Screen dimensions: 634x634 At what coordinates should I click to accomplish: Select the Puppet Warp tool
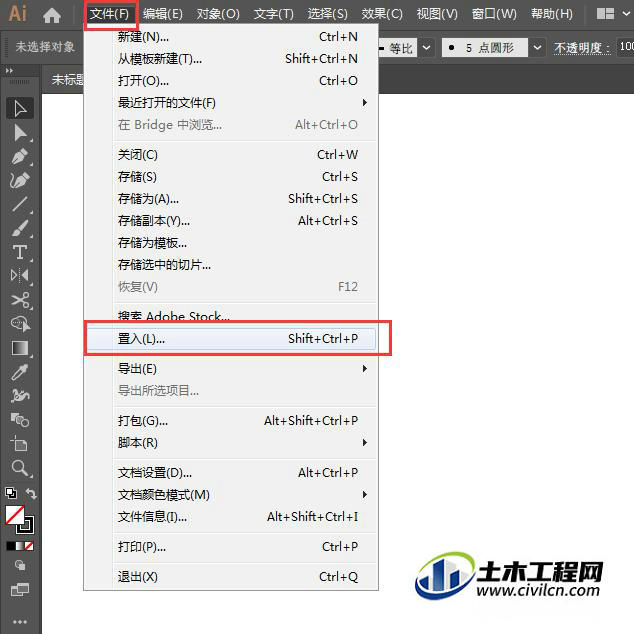(x=20, y=396)
